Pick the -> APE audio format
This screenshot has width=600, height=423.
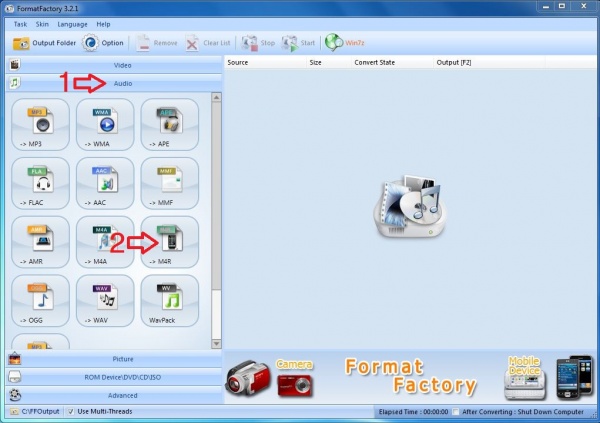[170, 124]
